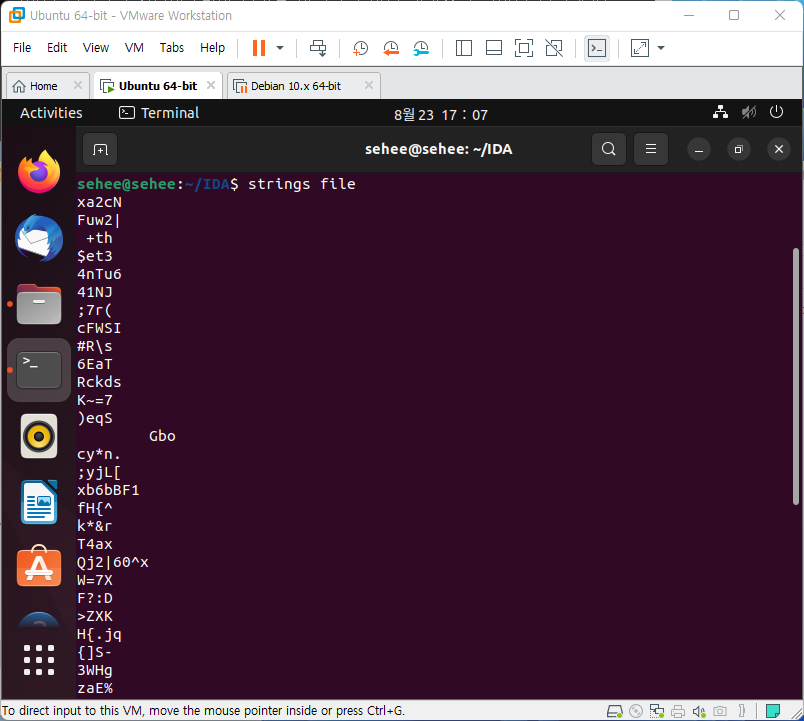Click the terminal vertical scrollbar
This screenshot has width=804, height=721.
[795, 376]
